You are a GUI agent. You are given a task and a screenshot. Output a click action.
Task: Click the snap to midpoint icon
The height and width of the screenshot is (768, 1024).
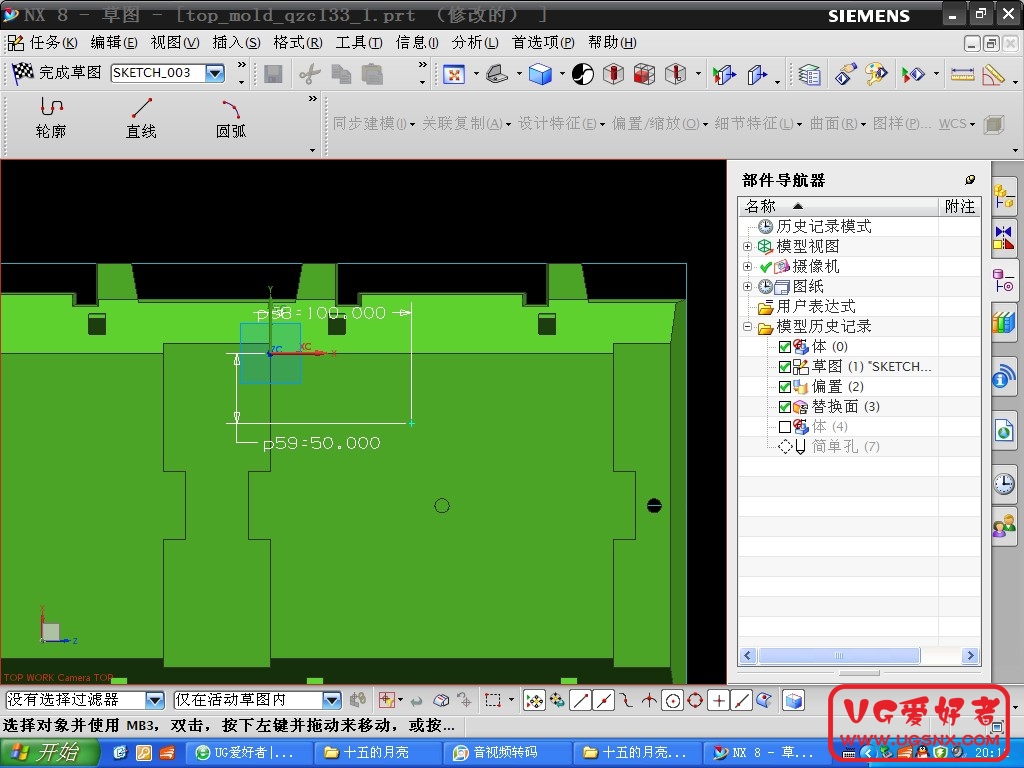604,701
